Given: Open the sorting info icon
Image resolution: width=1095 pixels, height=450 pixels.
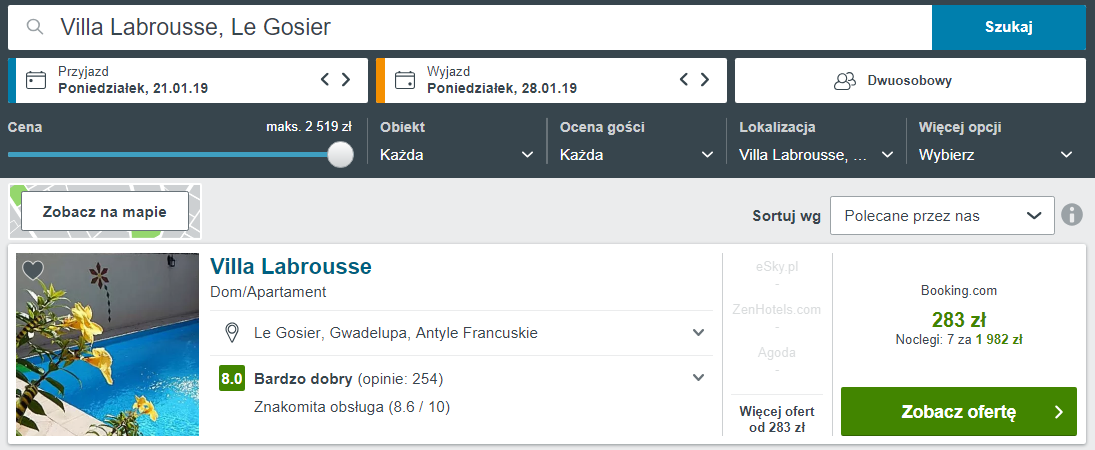Looking at the screenshot, I should pyautogui.click(x=1072, y=215).
